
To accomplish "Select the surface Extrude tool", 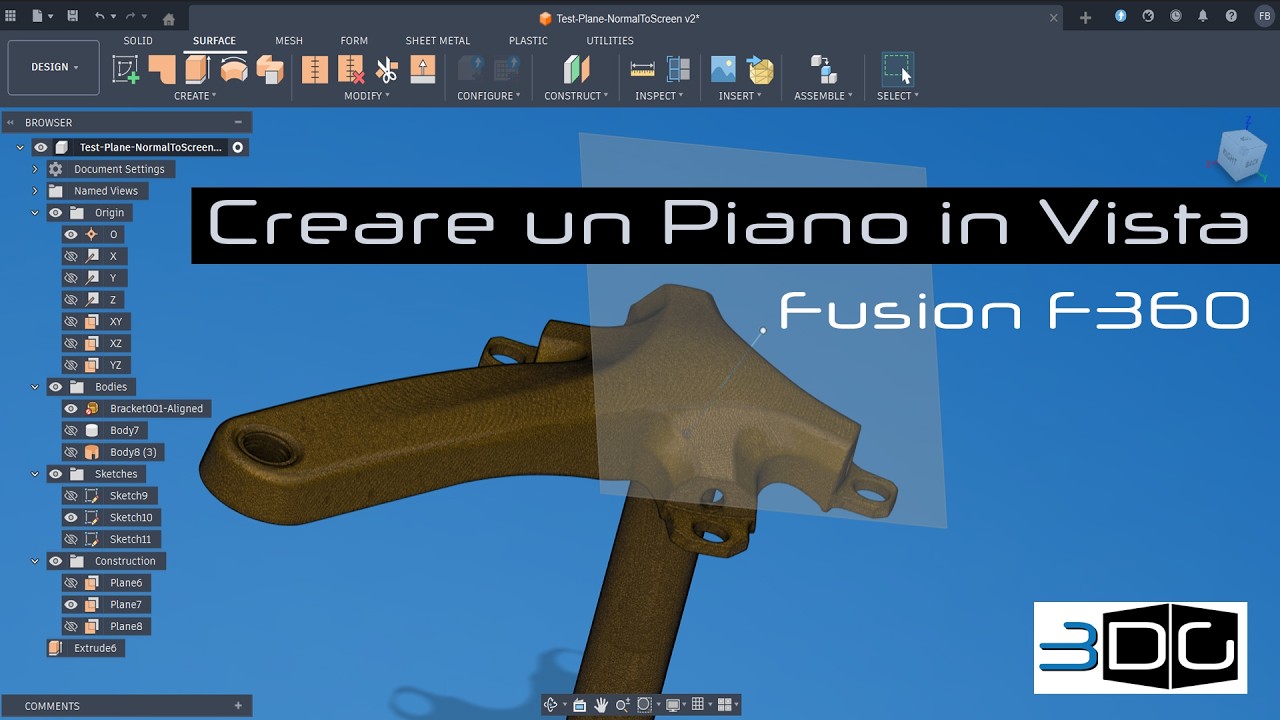I will 198,69.
